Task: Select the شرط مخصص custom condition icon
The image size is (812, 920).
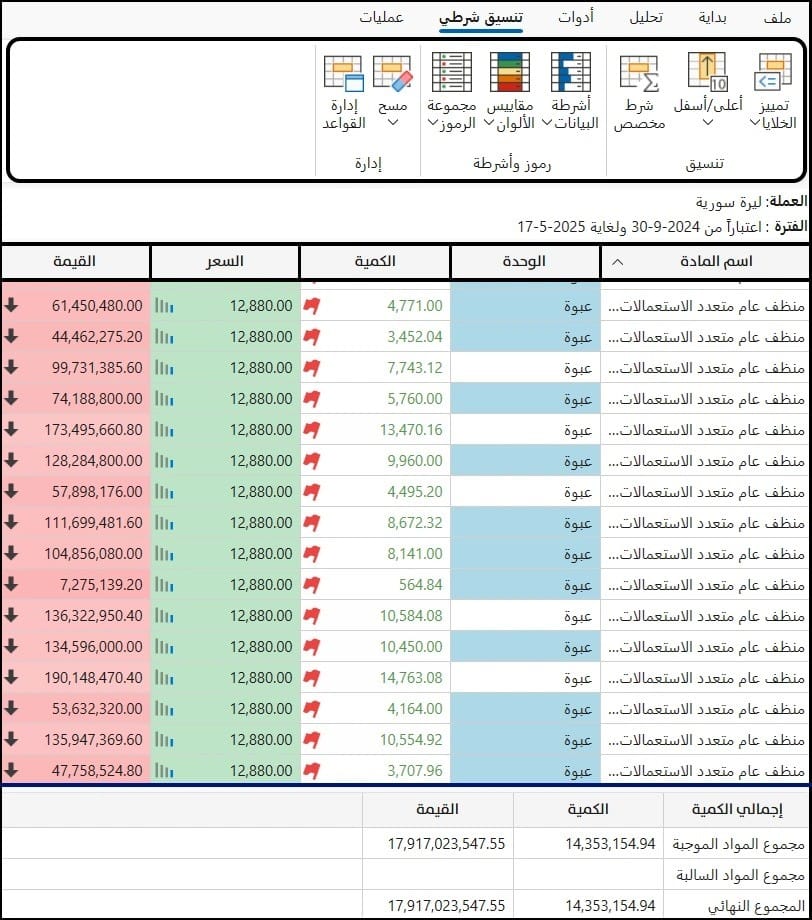Action: (x=640, y=73)
